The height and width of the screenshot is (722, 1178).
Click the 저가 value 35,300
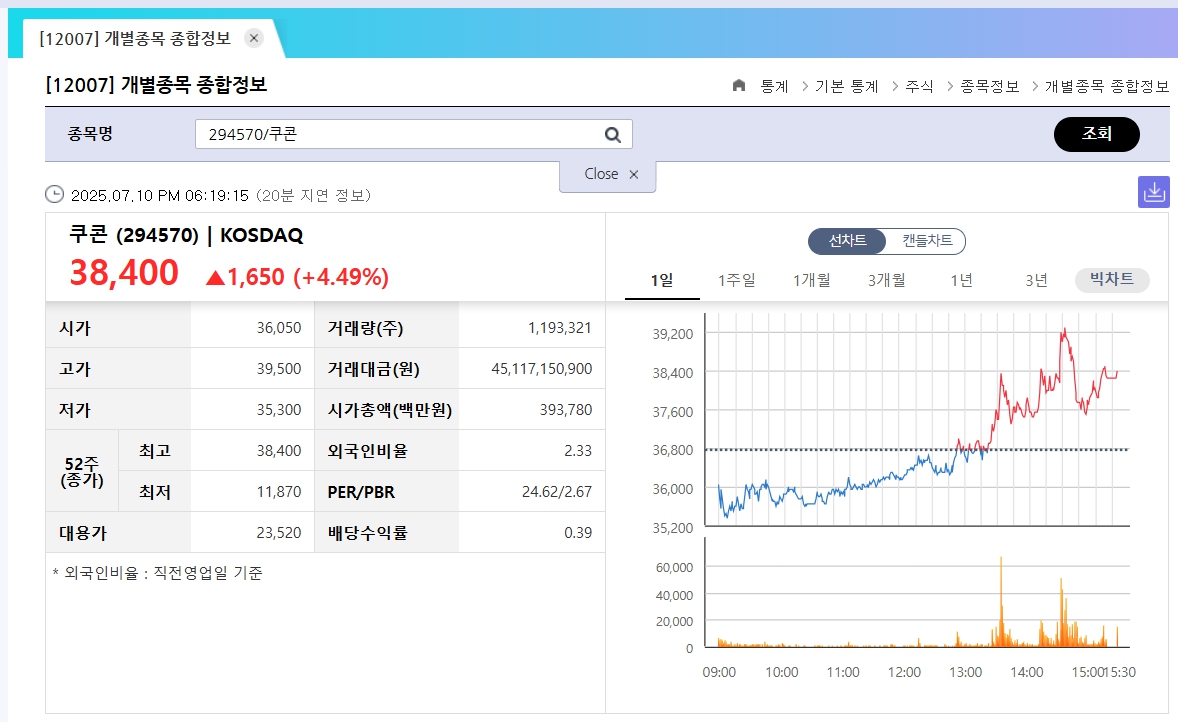(279, 409)
